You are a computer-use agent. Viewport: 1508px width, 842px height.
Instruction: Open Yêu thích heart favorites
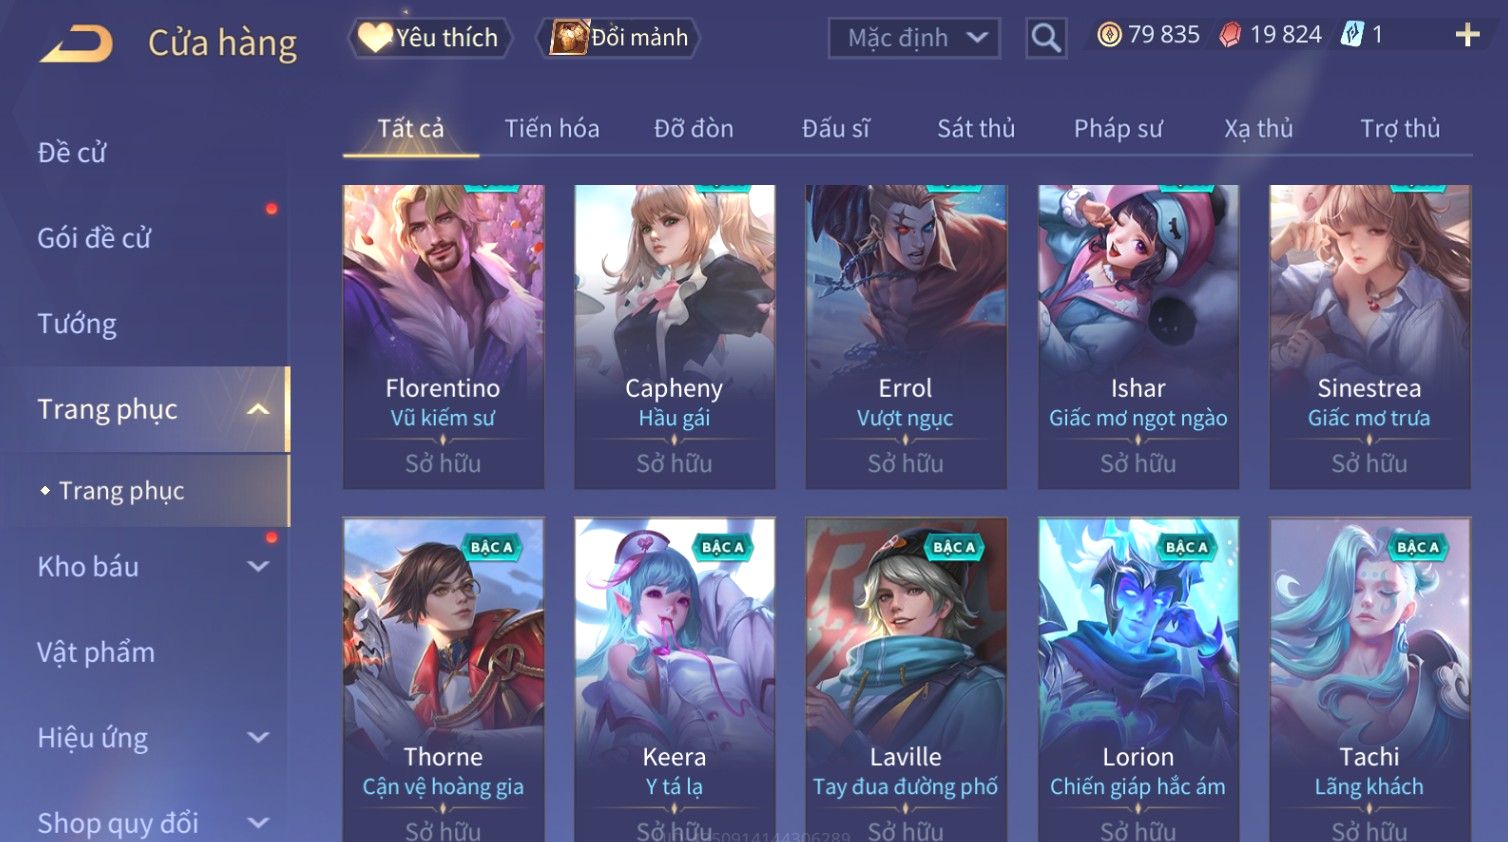430,38
